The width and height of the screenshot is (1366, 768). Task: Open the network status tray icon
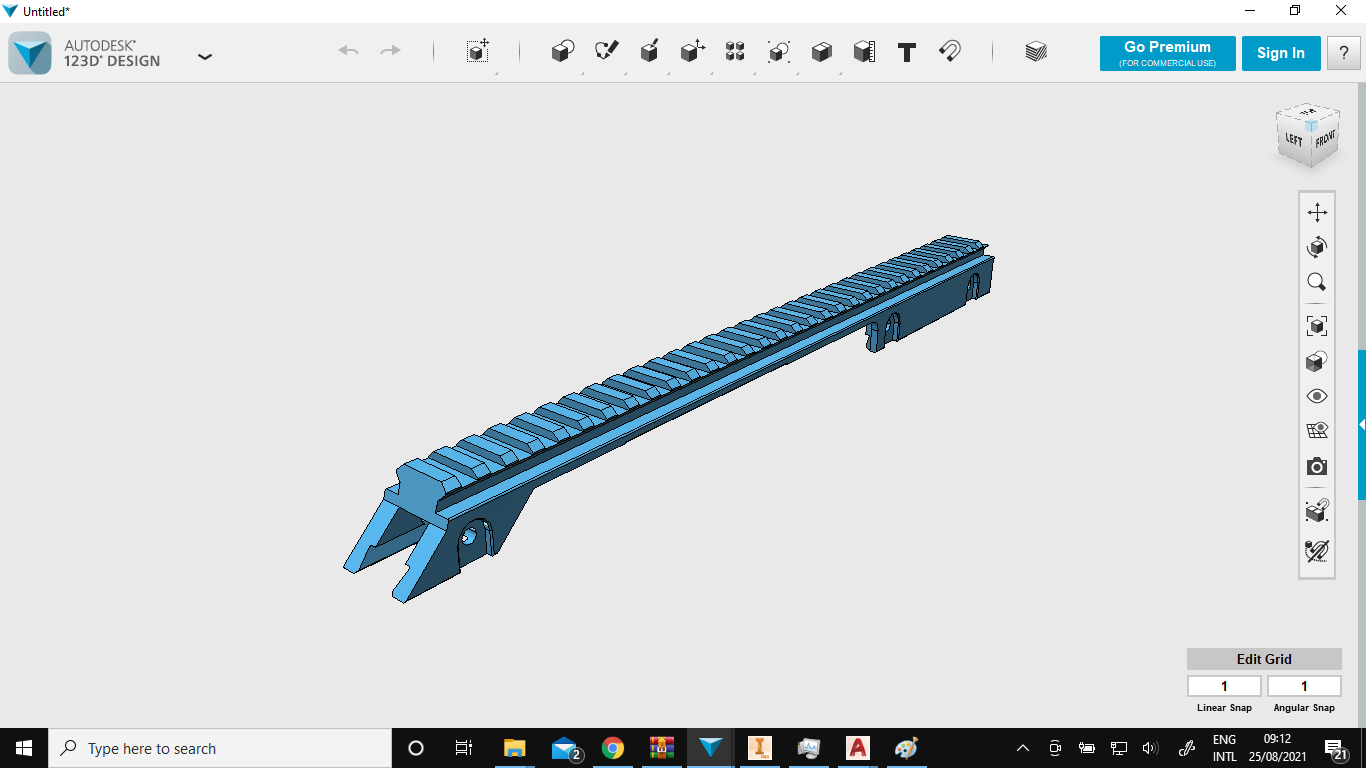[1119, 748]
